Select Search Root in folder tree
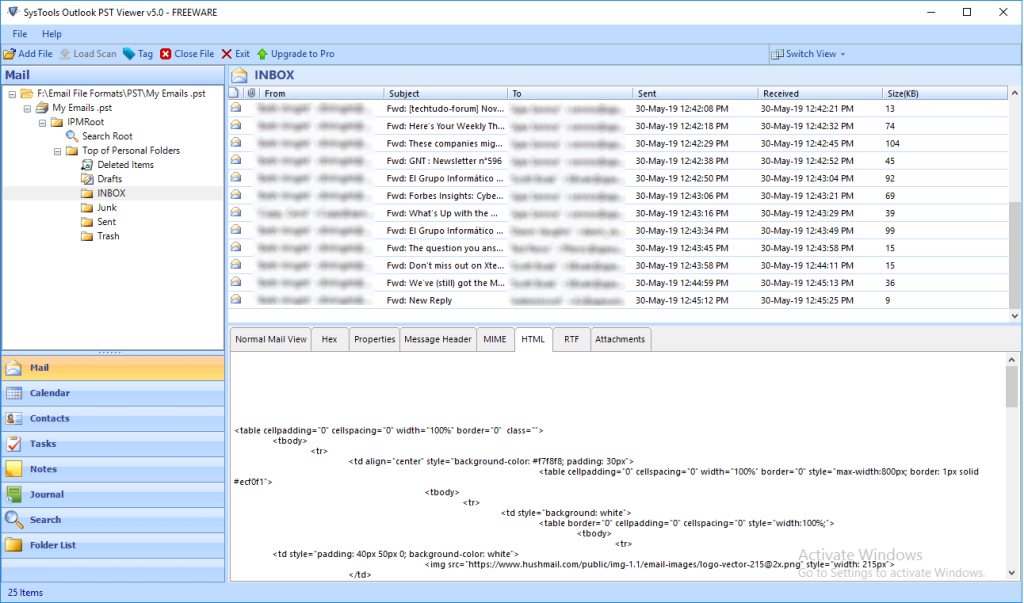The height and width of the screenshot is (603, 1024). pyautogui.click(x=107, y=137)
